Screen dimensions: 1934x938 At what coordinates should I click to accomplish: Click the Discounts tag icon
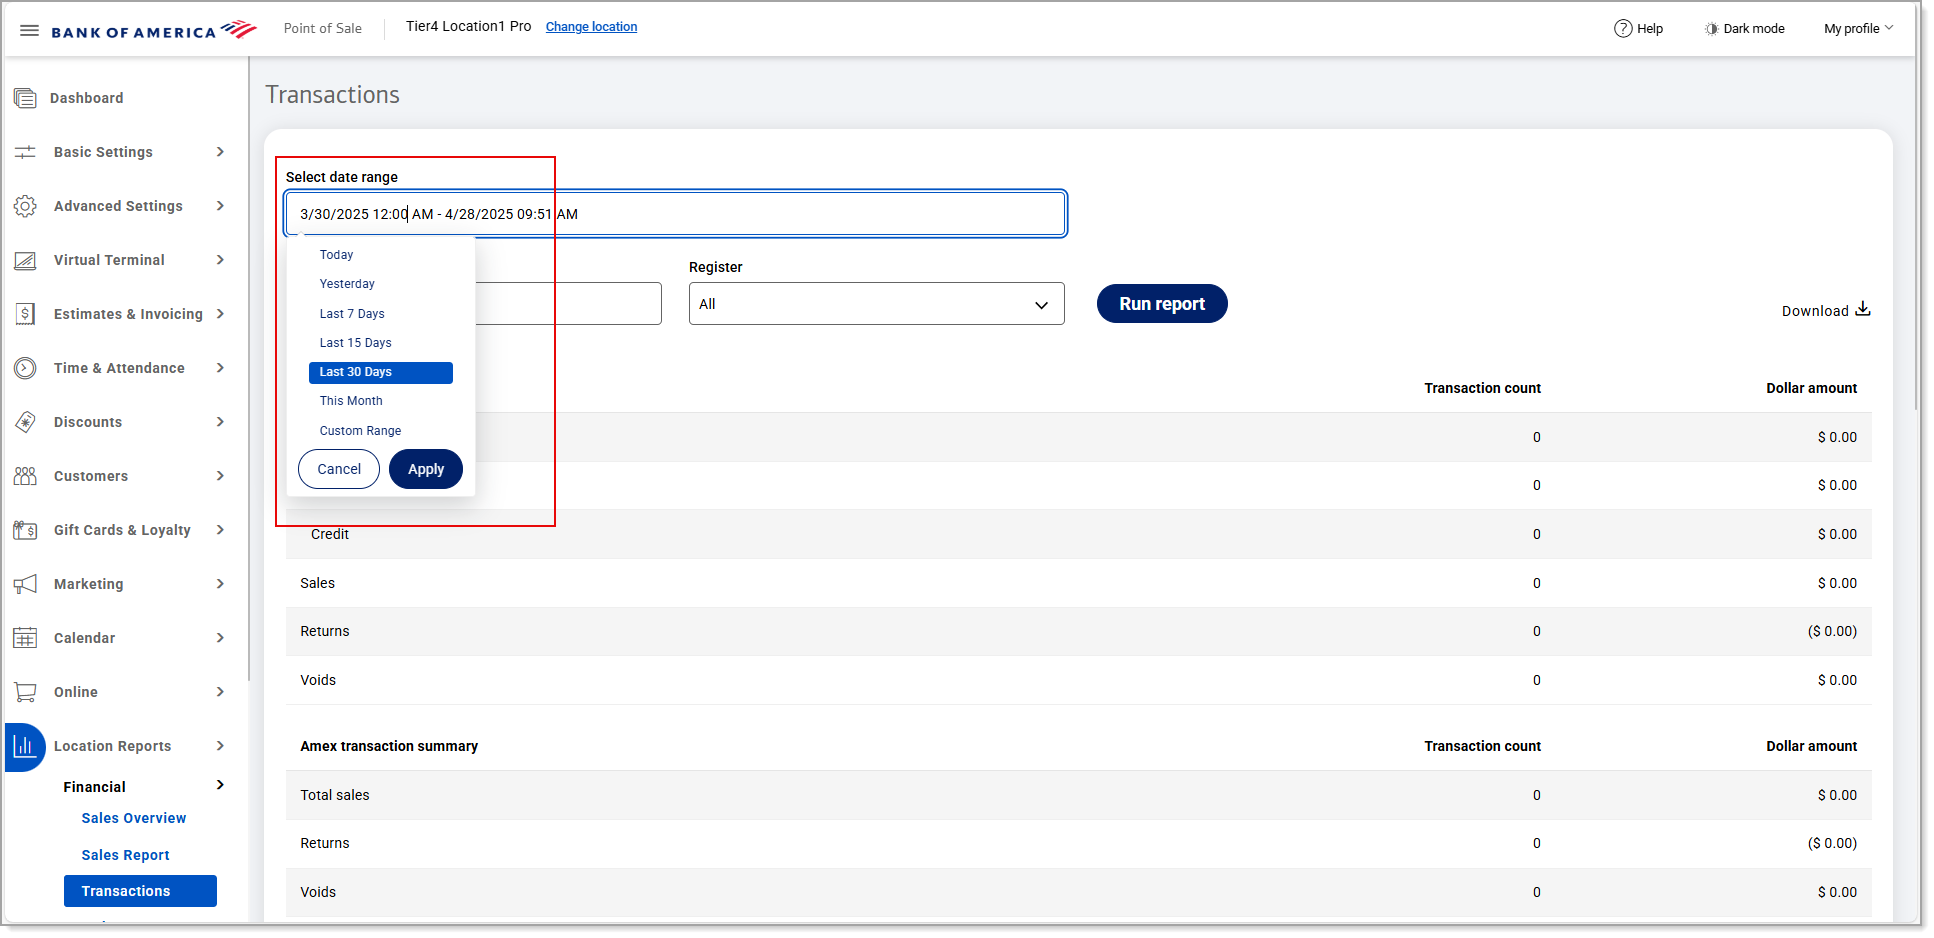click(25, 422)
